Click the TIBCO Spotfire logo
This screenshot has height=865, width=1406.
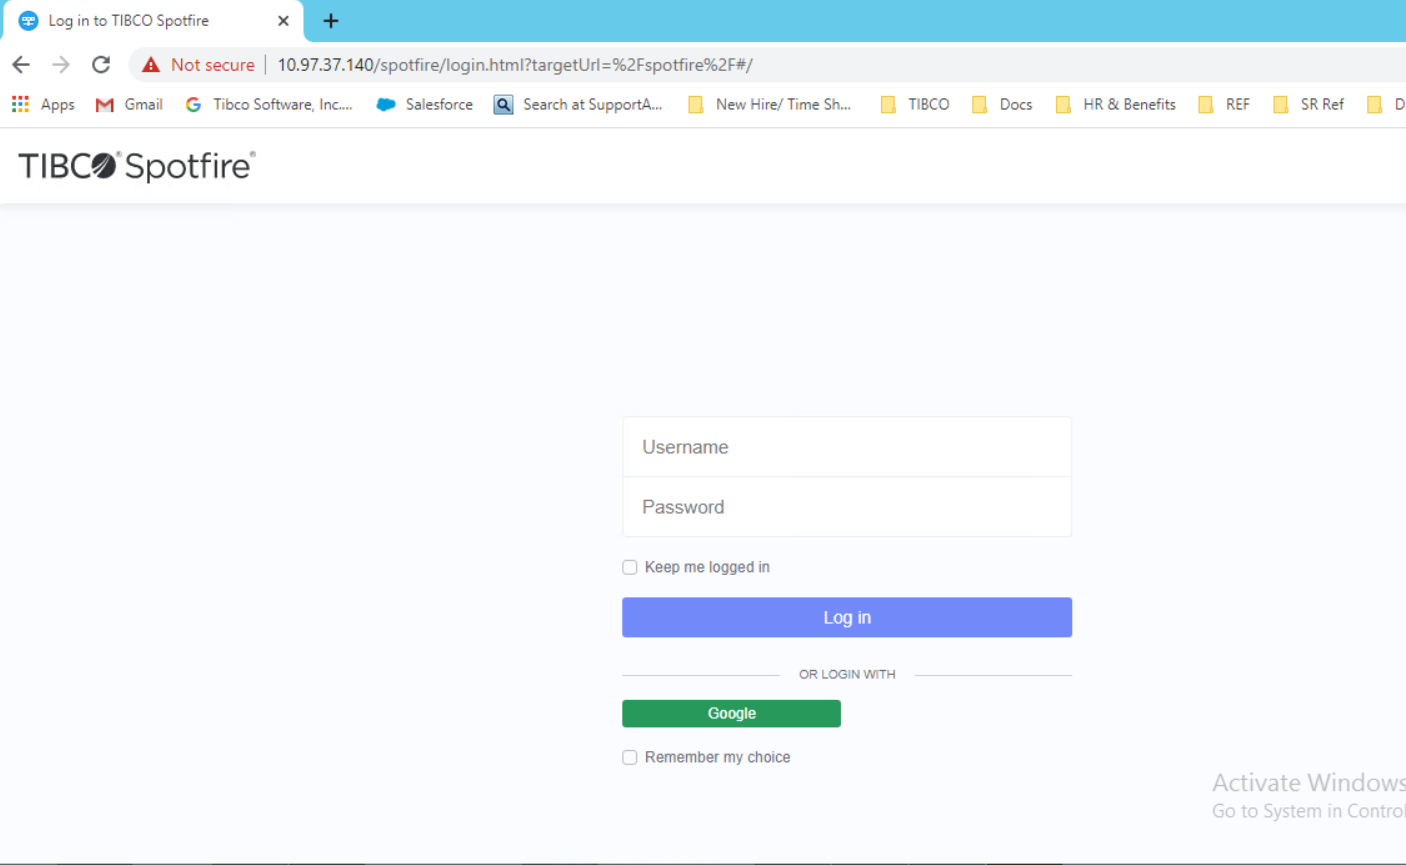[x=137, y=166]
